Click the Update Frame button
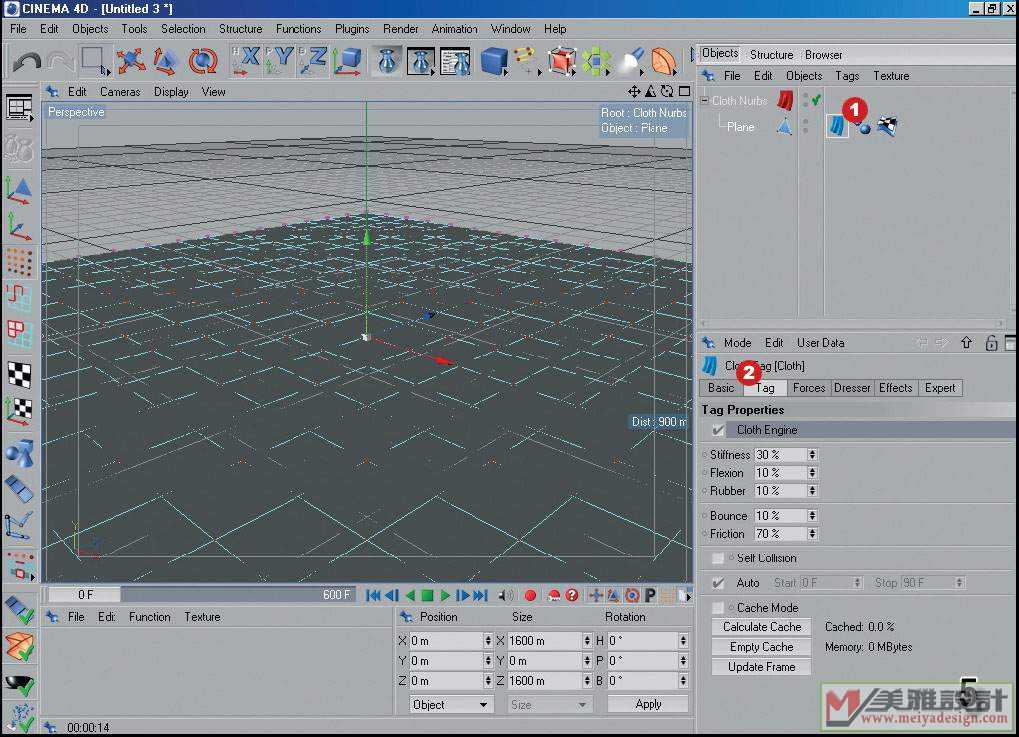Viewport: 1019px width, 737px height. [x=762, y=667]
